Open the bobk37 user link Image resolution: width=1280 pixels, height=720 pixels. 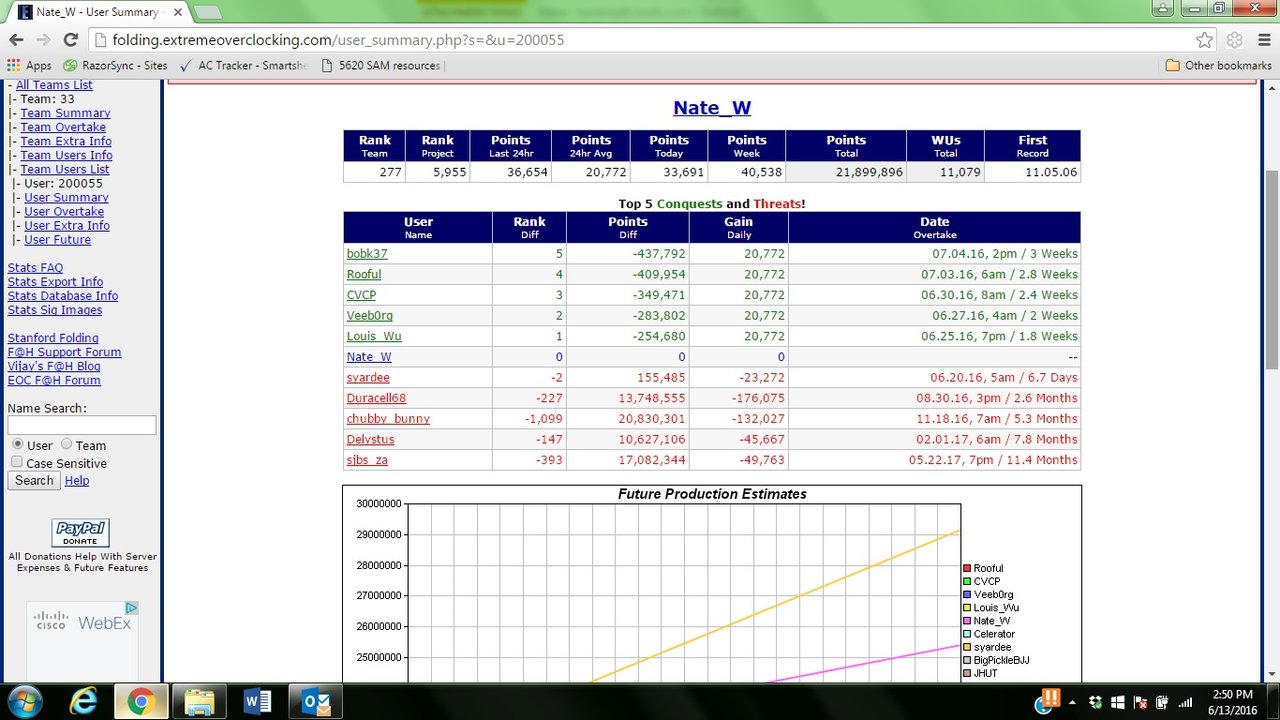tap(366, 254)
